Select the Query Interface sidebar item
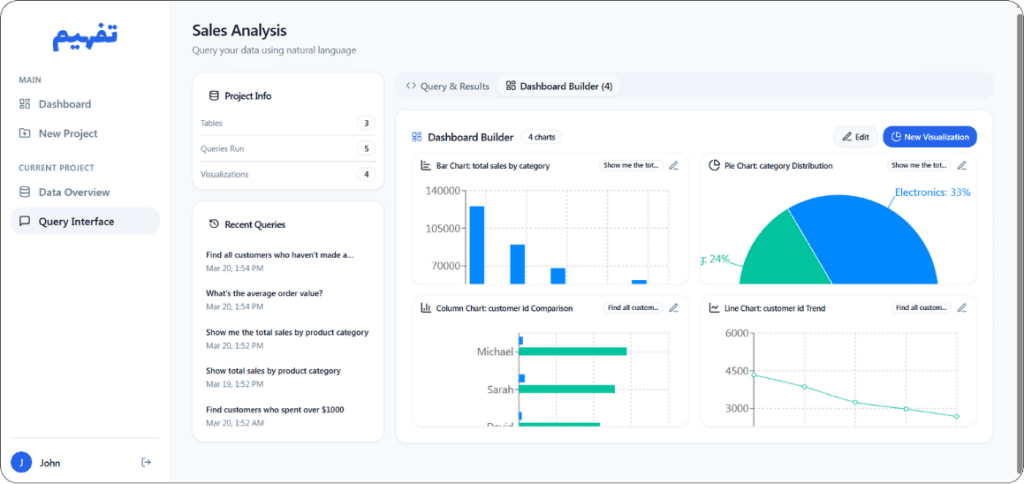1024x484 pixels. pyautogui.click(x=85, y=221)
